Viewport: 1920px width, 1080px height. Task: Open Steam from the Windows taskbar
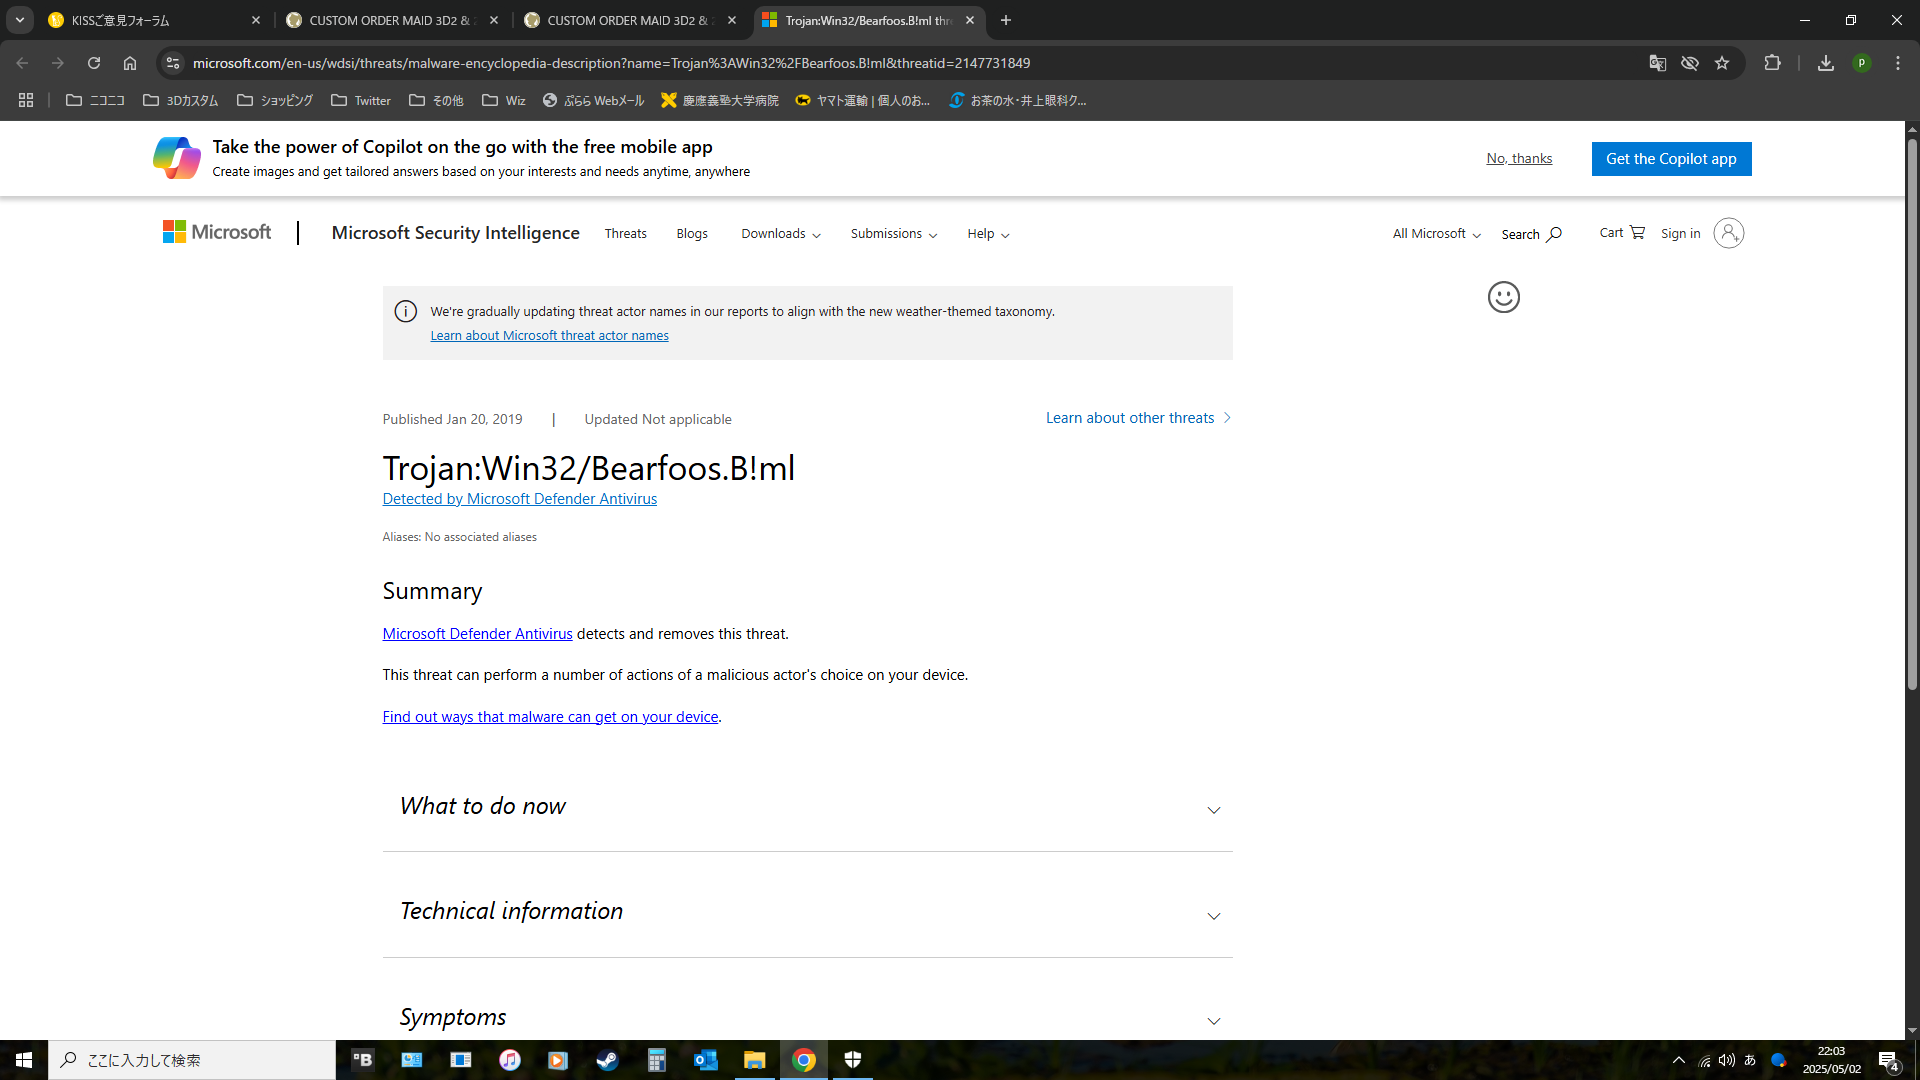[607, 1060]
